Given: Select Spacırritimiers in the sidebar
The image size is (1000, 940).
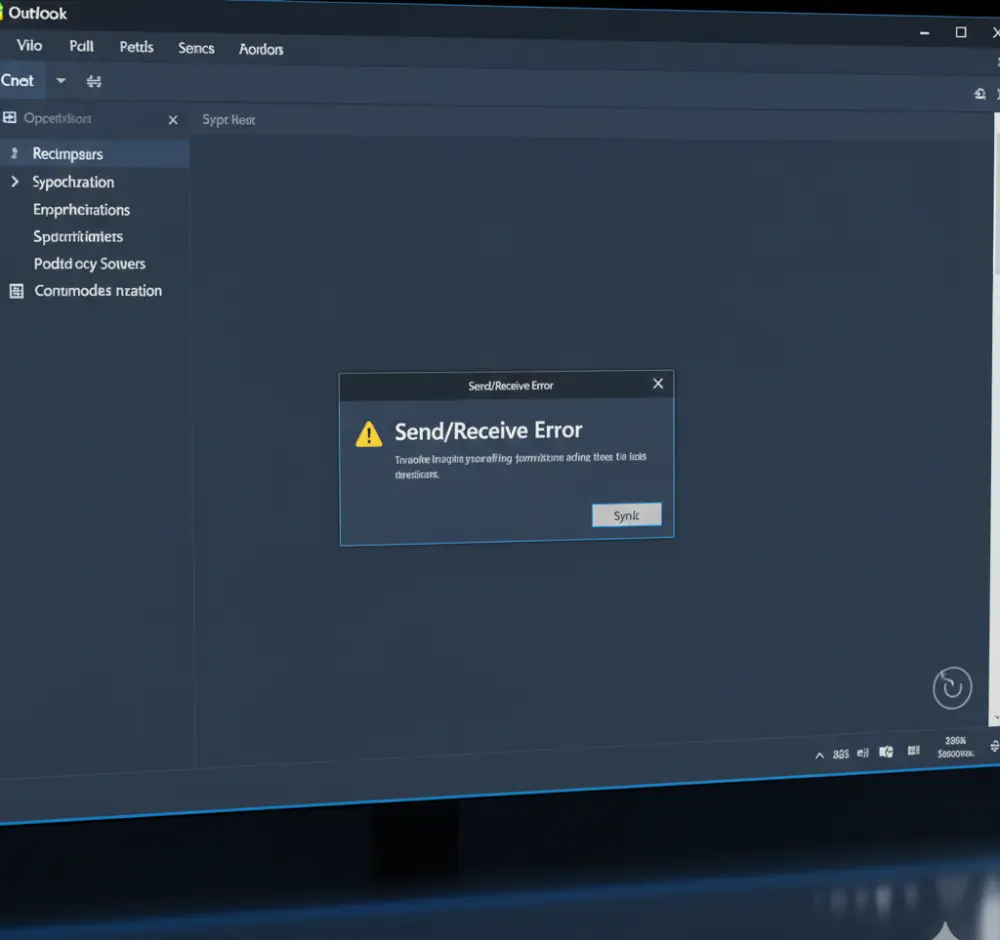Looking at the screenshot, I should point(78,237).
